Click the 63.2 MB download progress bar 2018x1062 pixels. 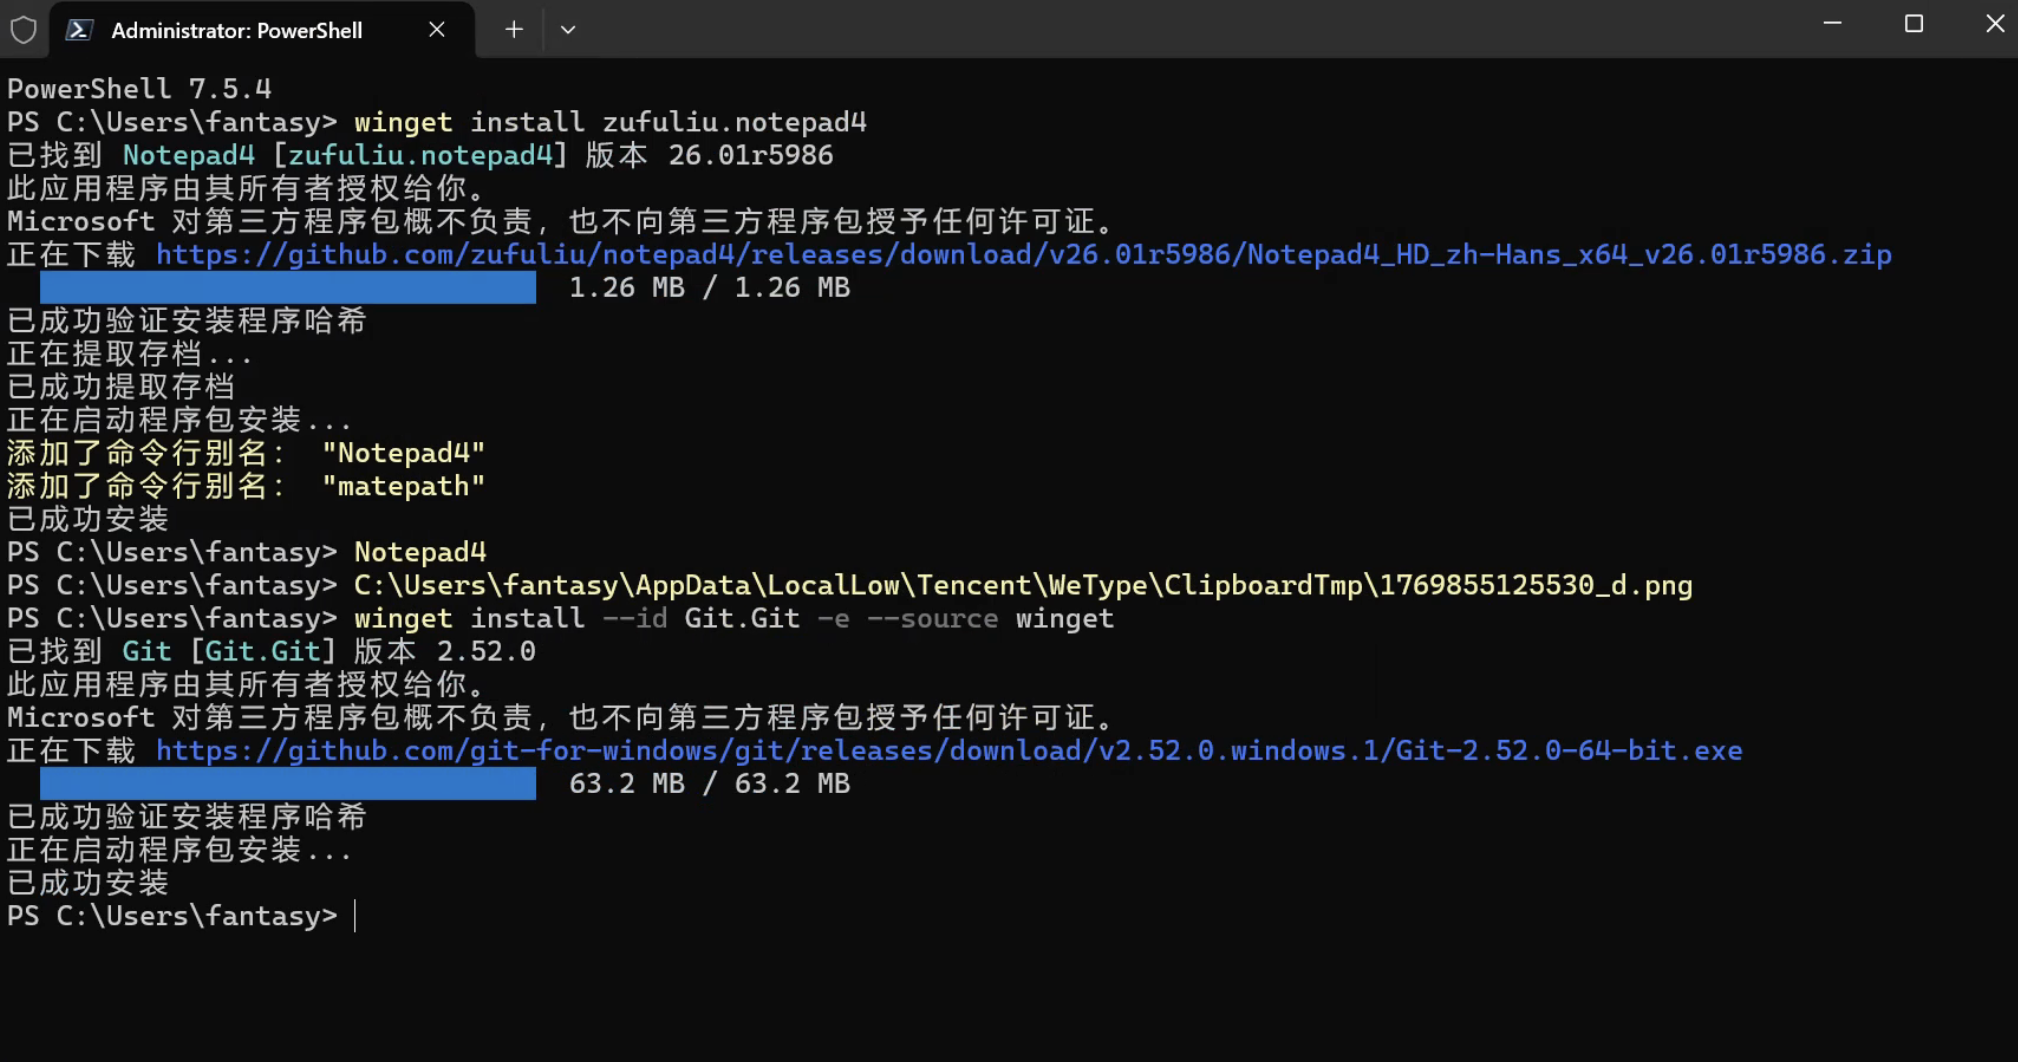288,784
